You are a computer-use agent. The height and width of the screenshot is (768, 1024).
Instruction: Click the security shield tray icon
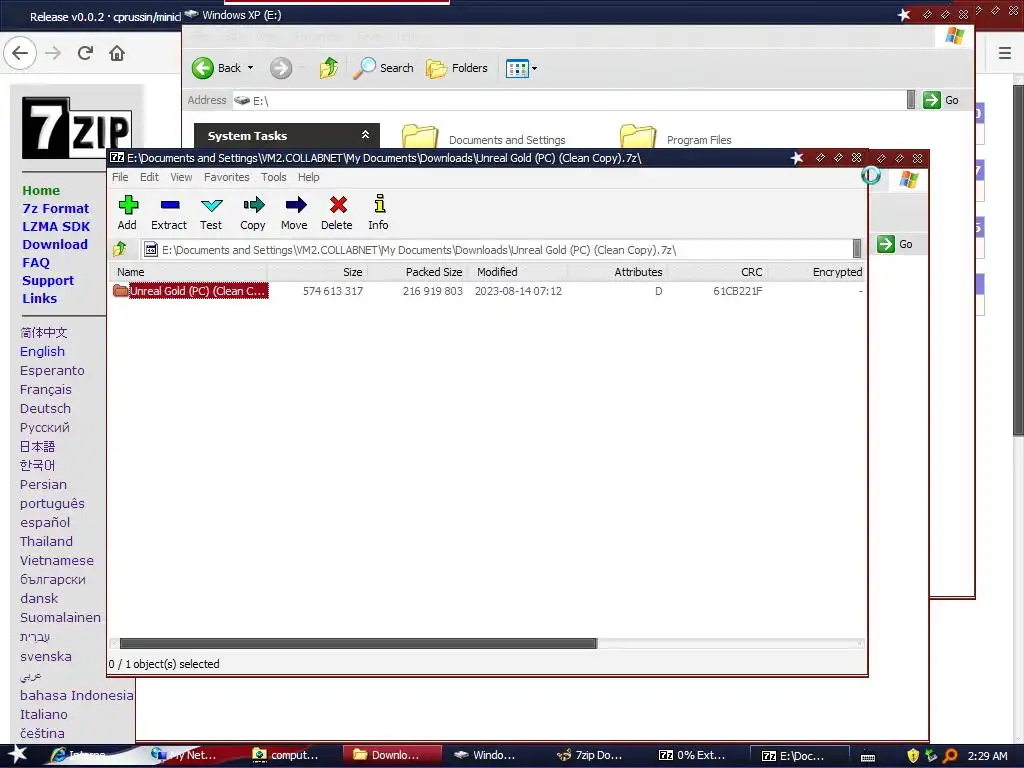coord(912,756)
